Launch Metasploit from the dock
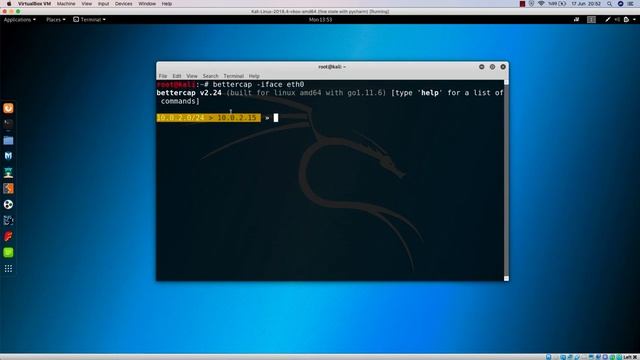The height and width of the screenshot is (360, 640). 8,156
